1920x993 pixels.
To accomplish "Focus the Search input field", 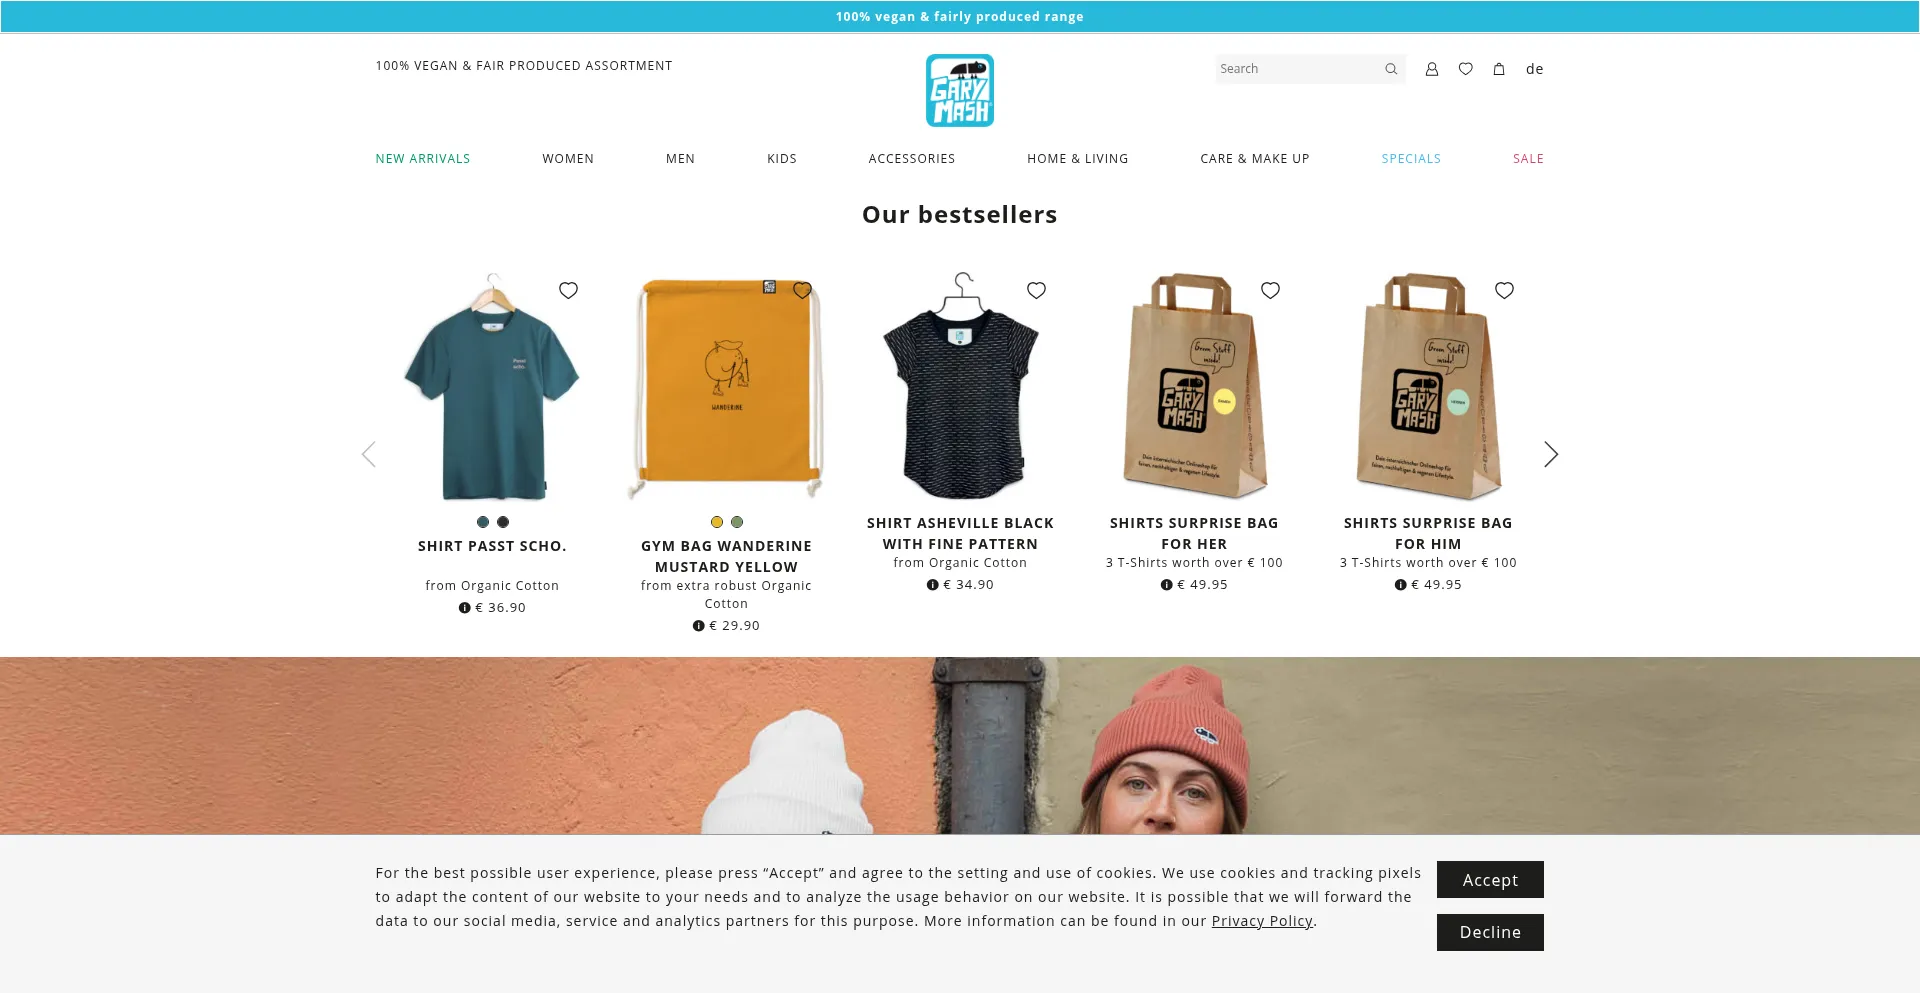I will 1296,69.
